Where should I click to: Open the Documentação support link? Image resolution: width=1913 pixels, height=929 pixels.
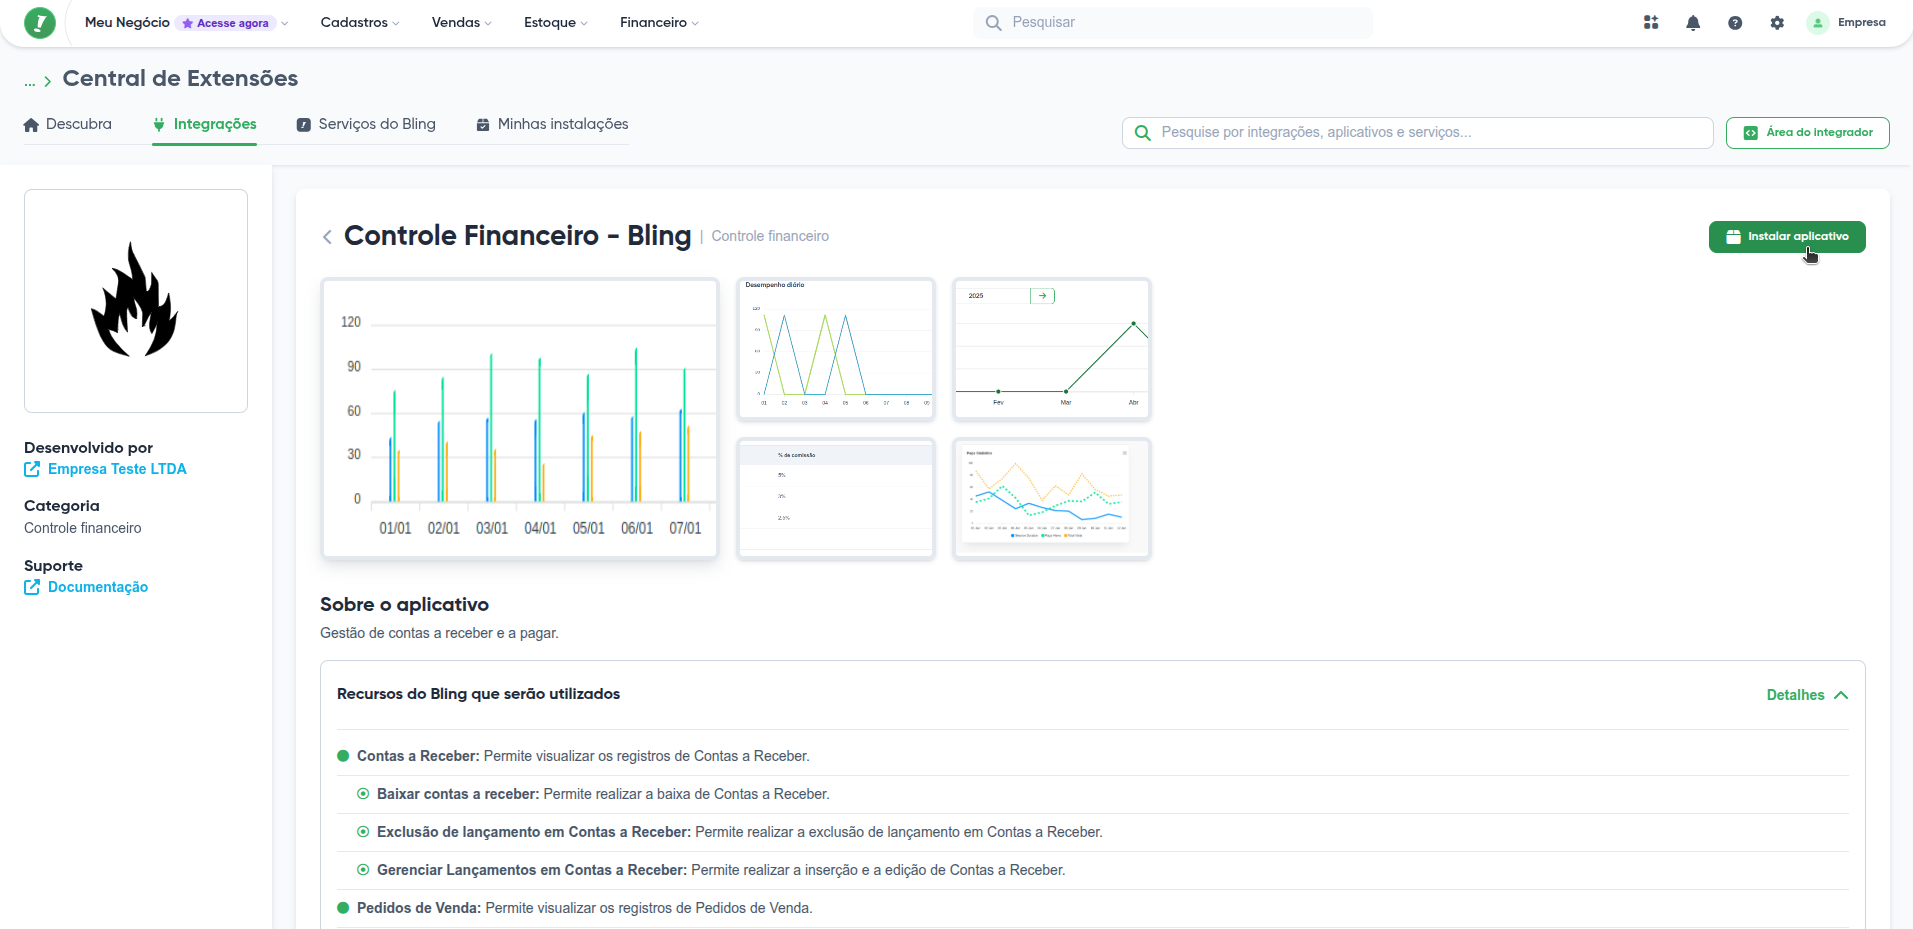98,587
